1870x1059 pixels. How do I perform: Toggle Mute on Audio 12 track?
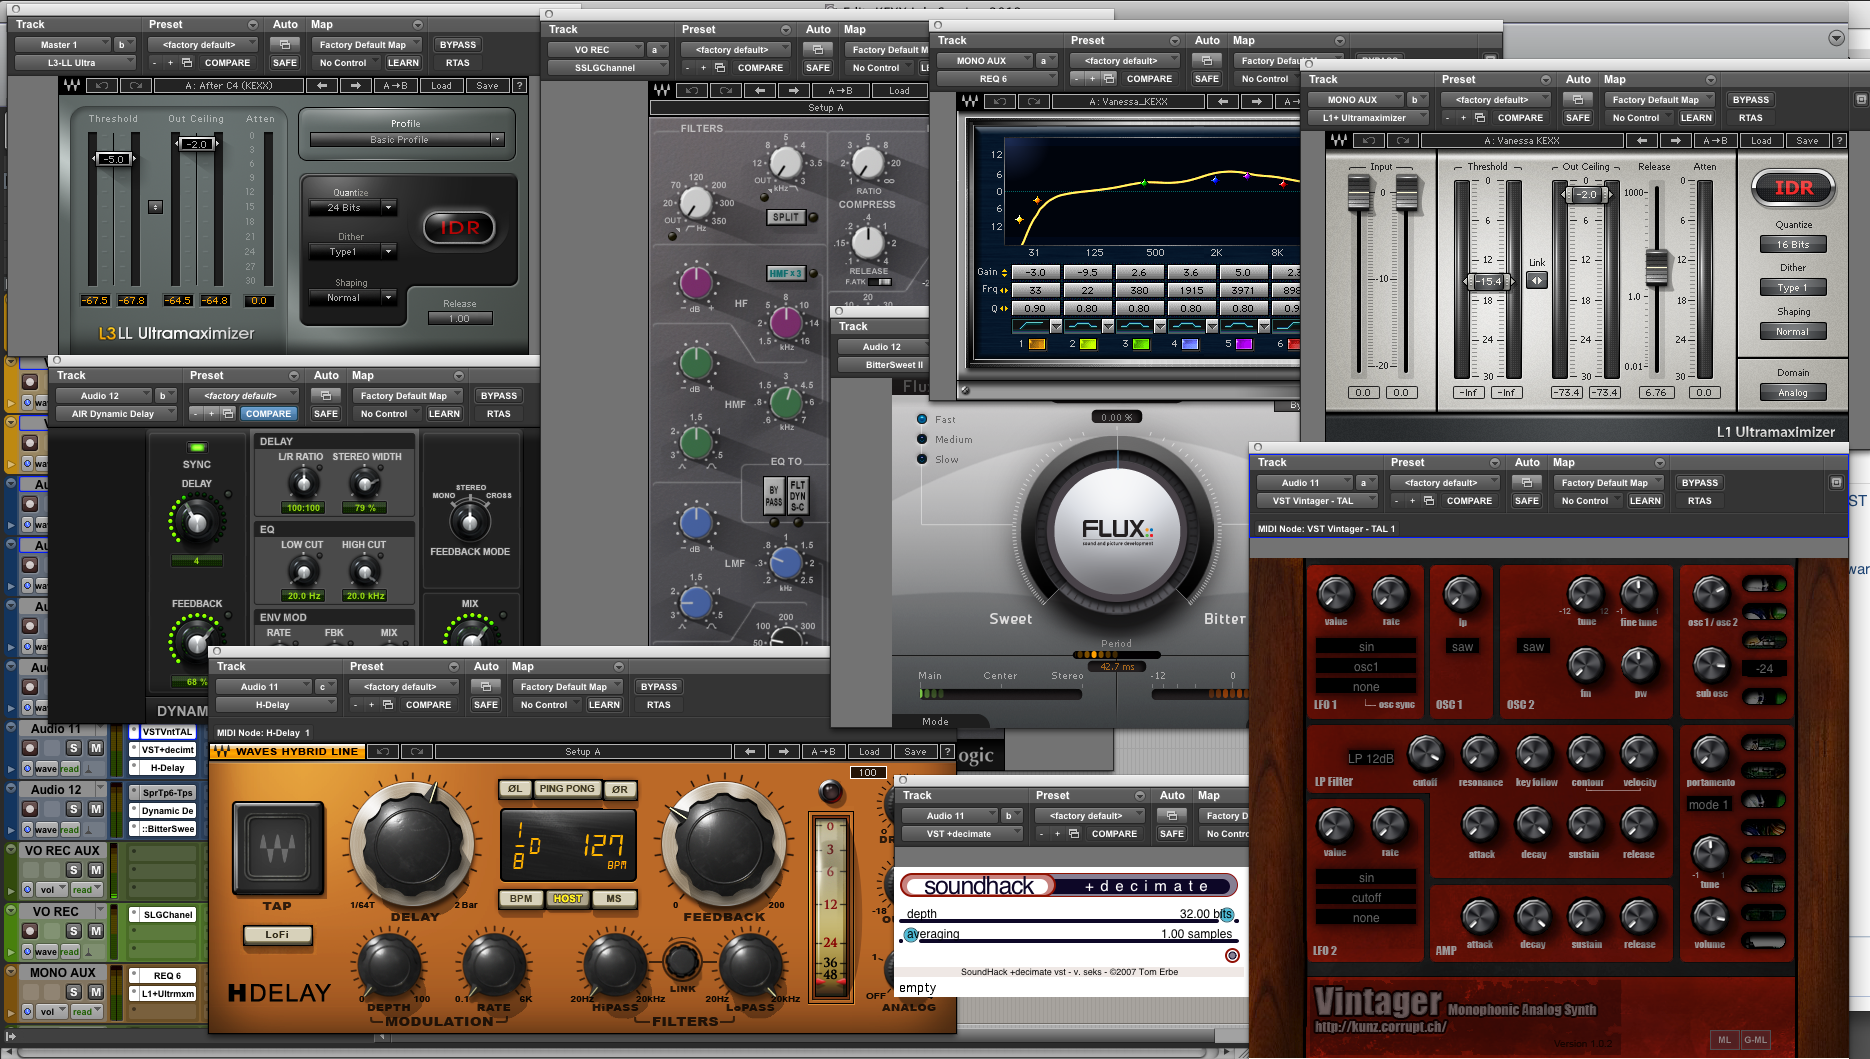[96, 809]
